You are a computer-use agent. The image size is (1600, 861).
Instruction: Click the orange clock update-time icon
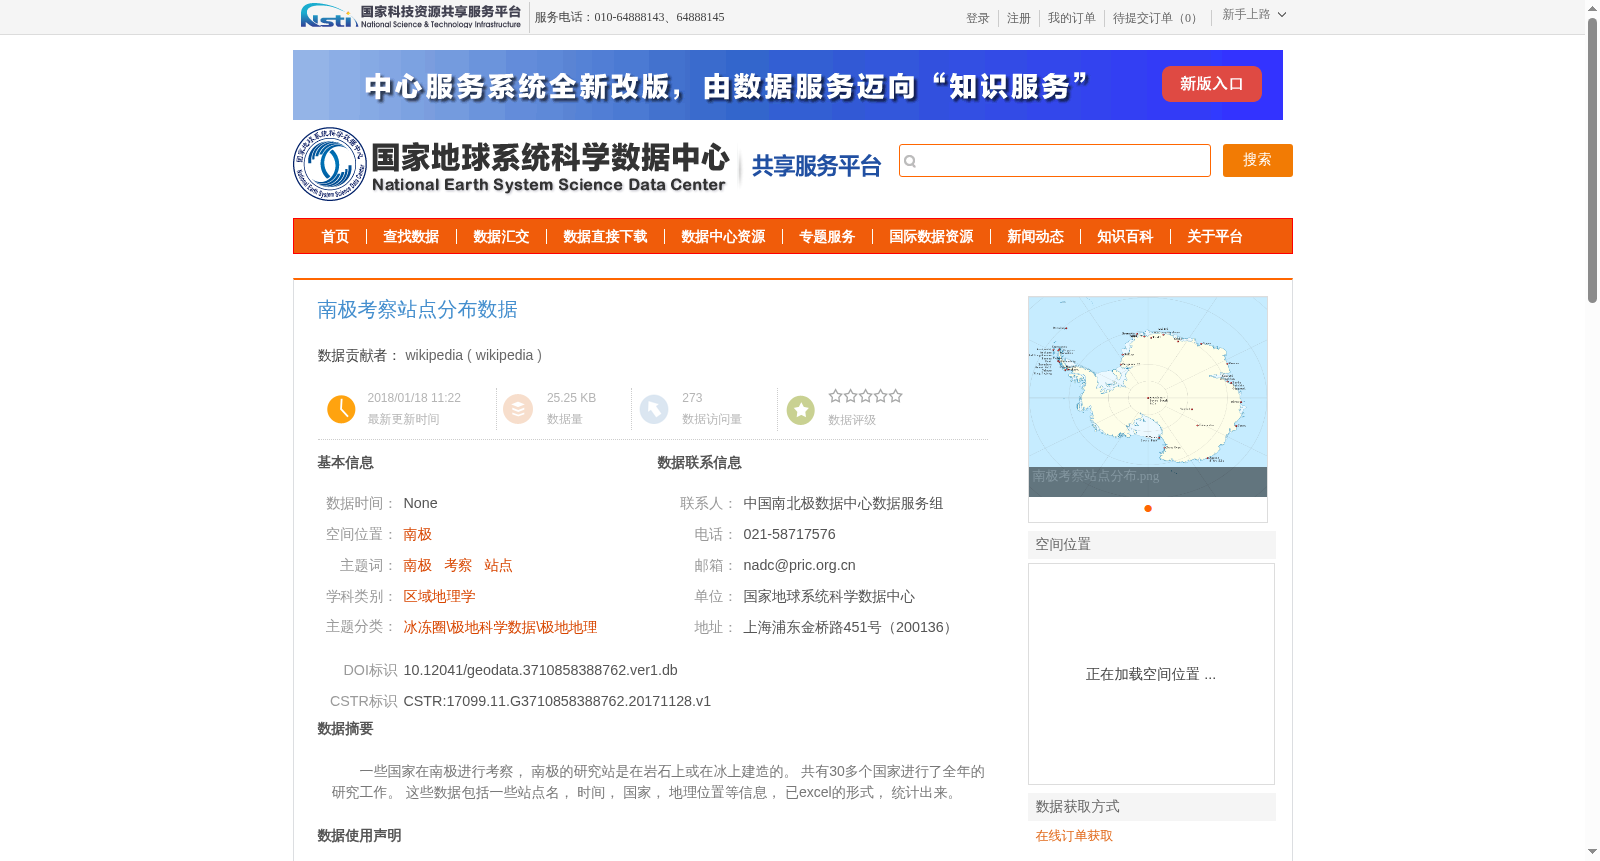click(x=341, y=409)
